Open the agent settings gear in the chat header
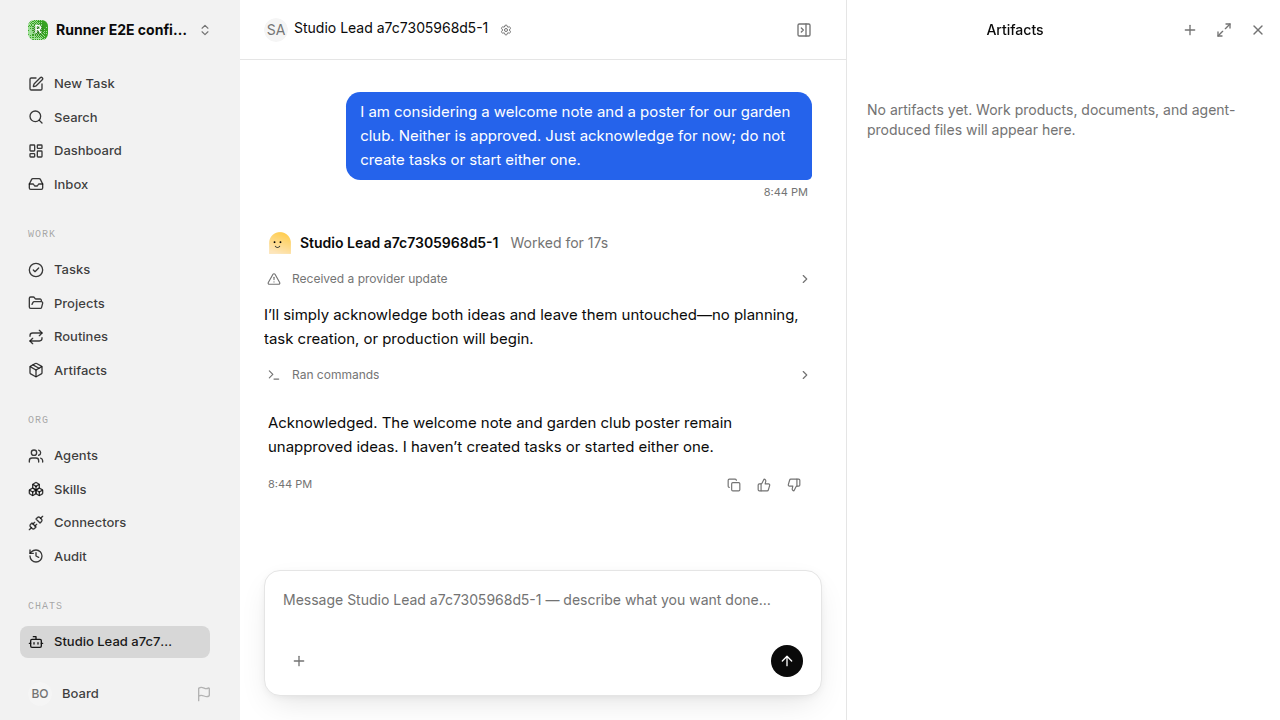The image size is (1280, 720). click(x=506, y=30)
